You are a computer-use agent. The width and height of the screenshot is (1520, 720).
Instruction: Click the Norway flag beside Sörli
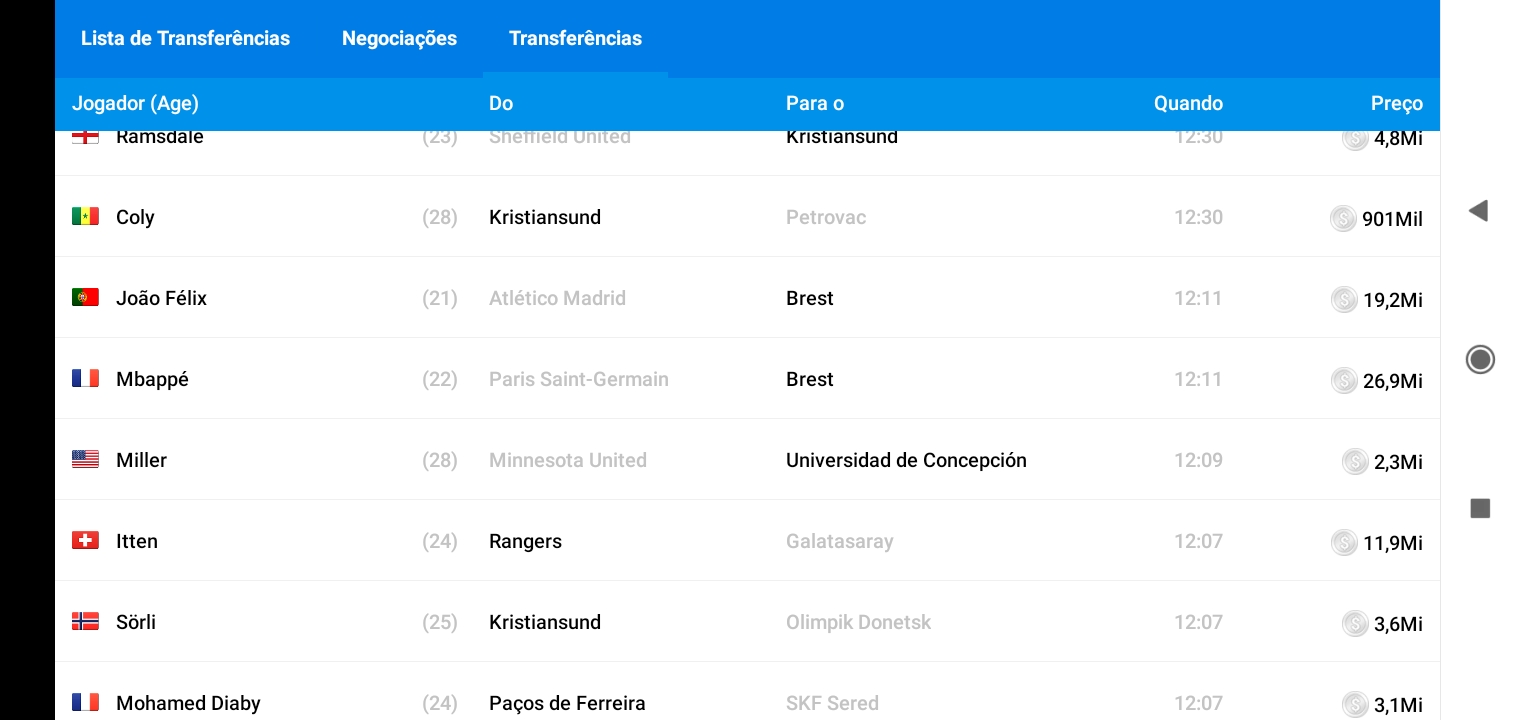(x=85, y=622)
